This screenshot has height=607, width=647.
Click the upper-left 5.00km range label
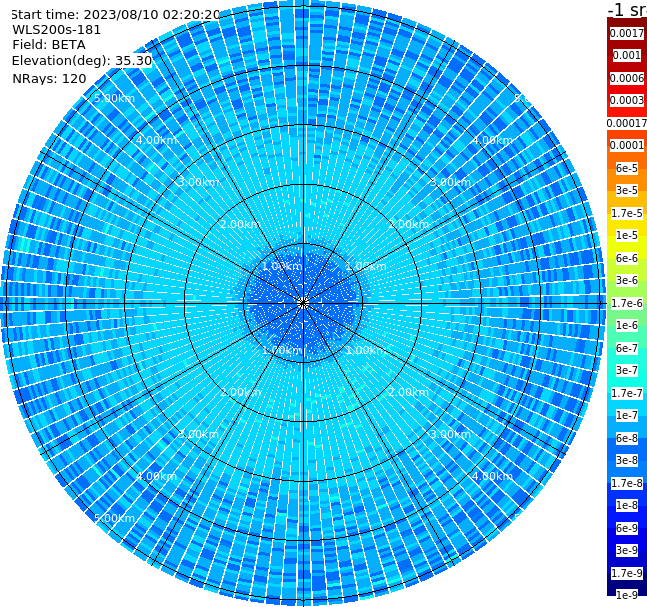click(114, 98)
